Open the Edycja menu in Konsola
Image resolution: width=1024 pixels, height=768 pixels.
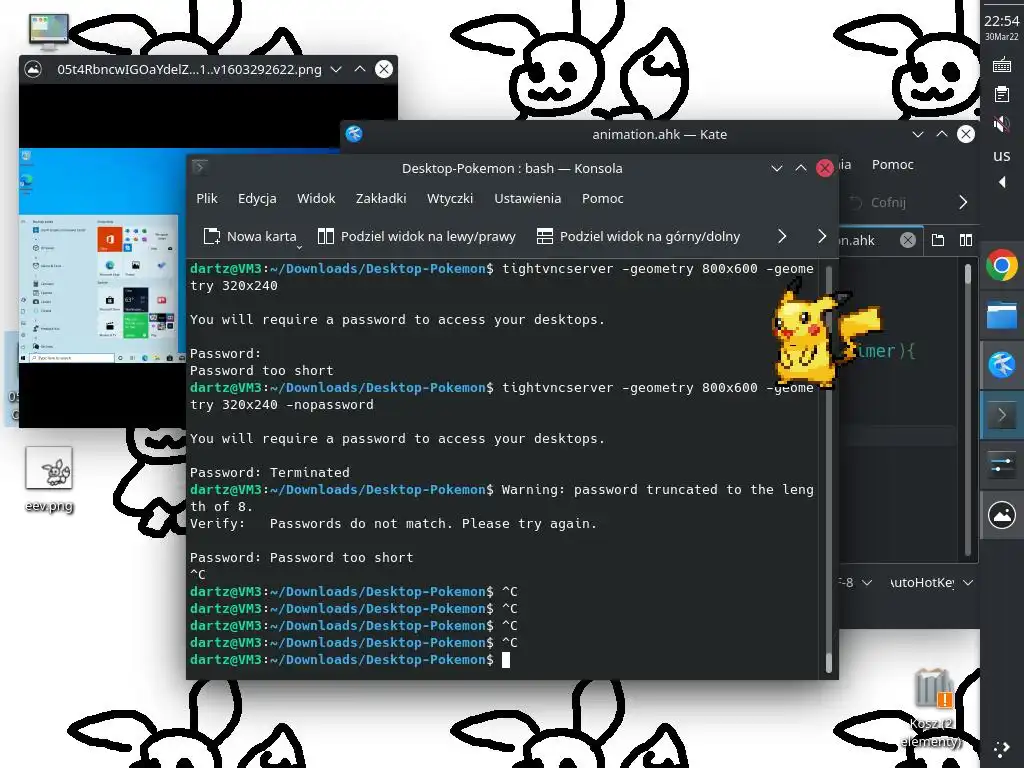click(257, 199)
